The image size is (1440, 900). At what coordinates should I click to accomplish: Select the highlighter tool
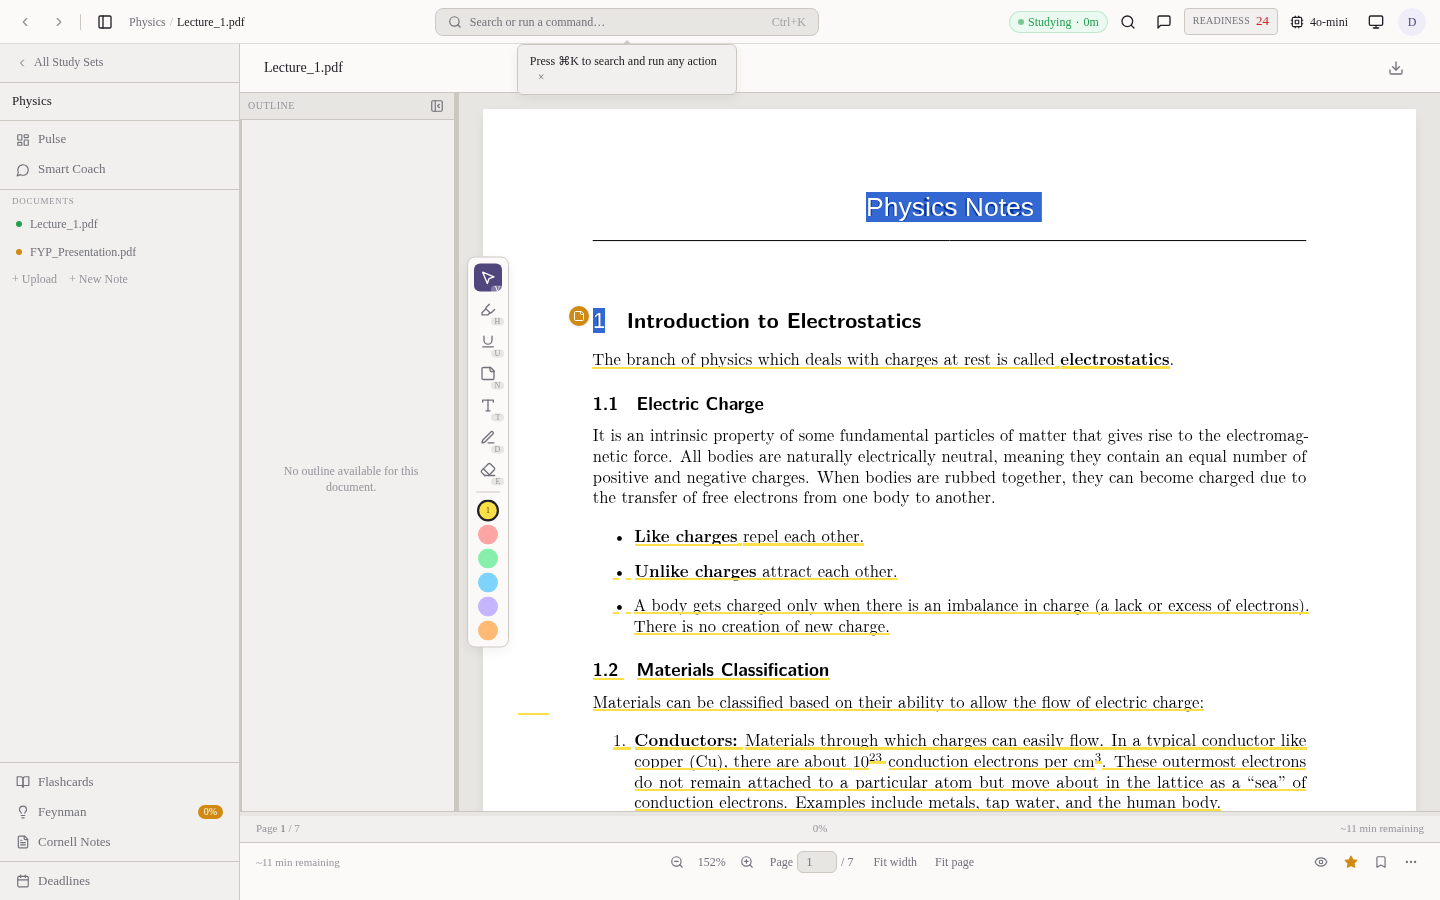click(488, 310)
